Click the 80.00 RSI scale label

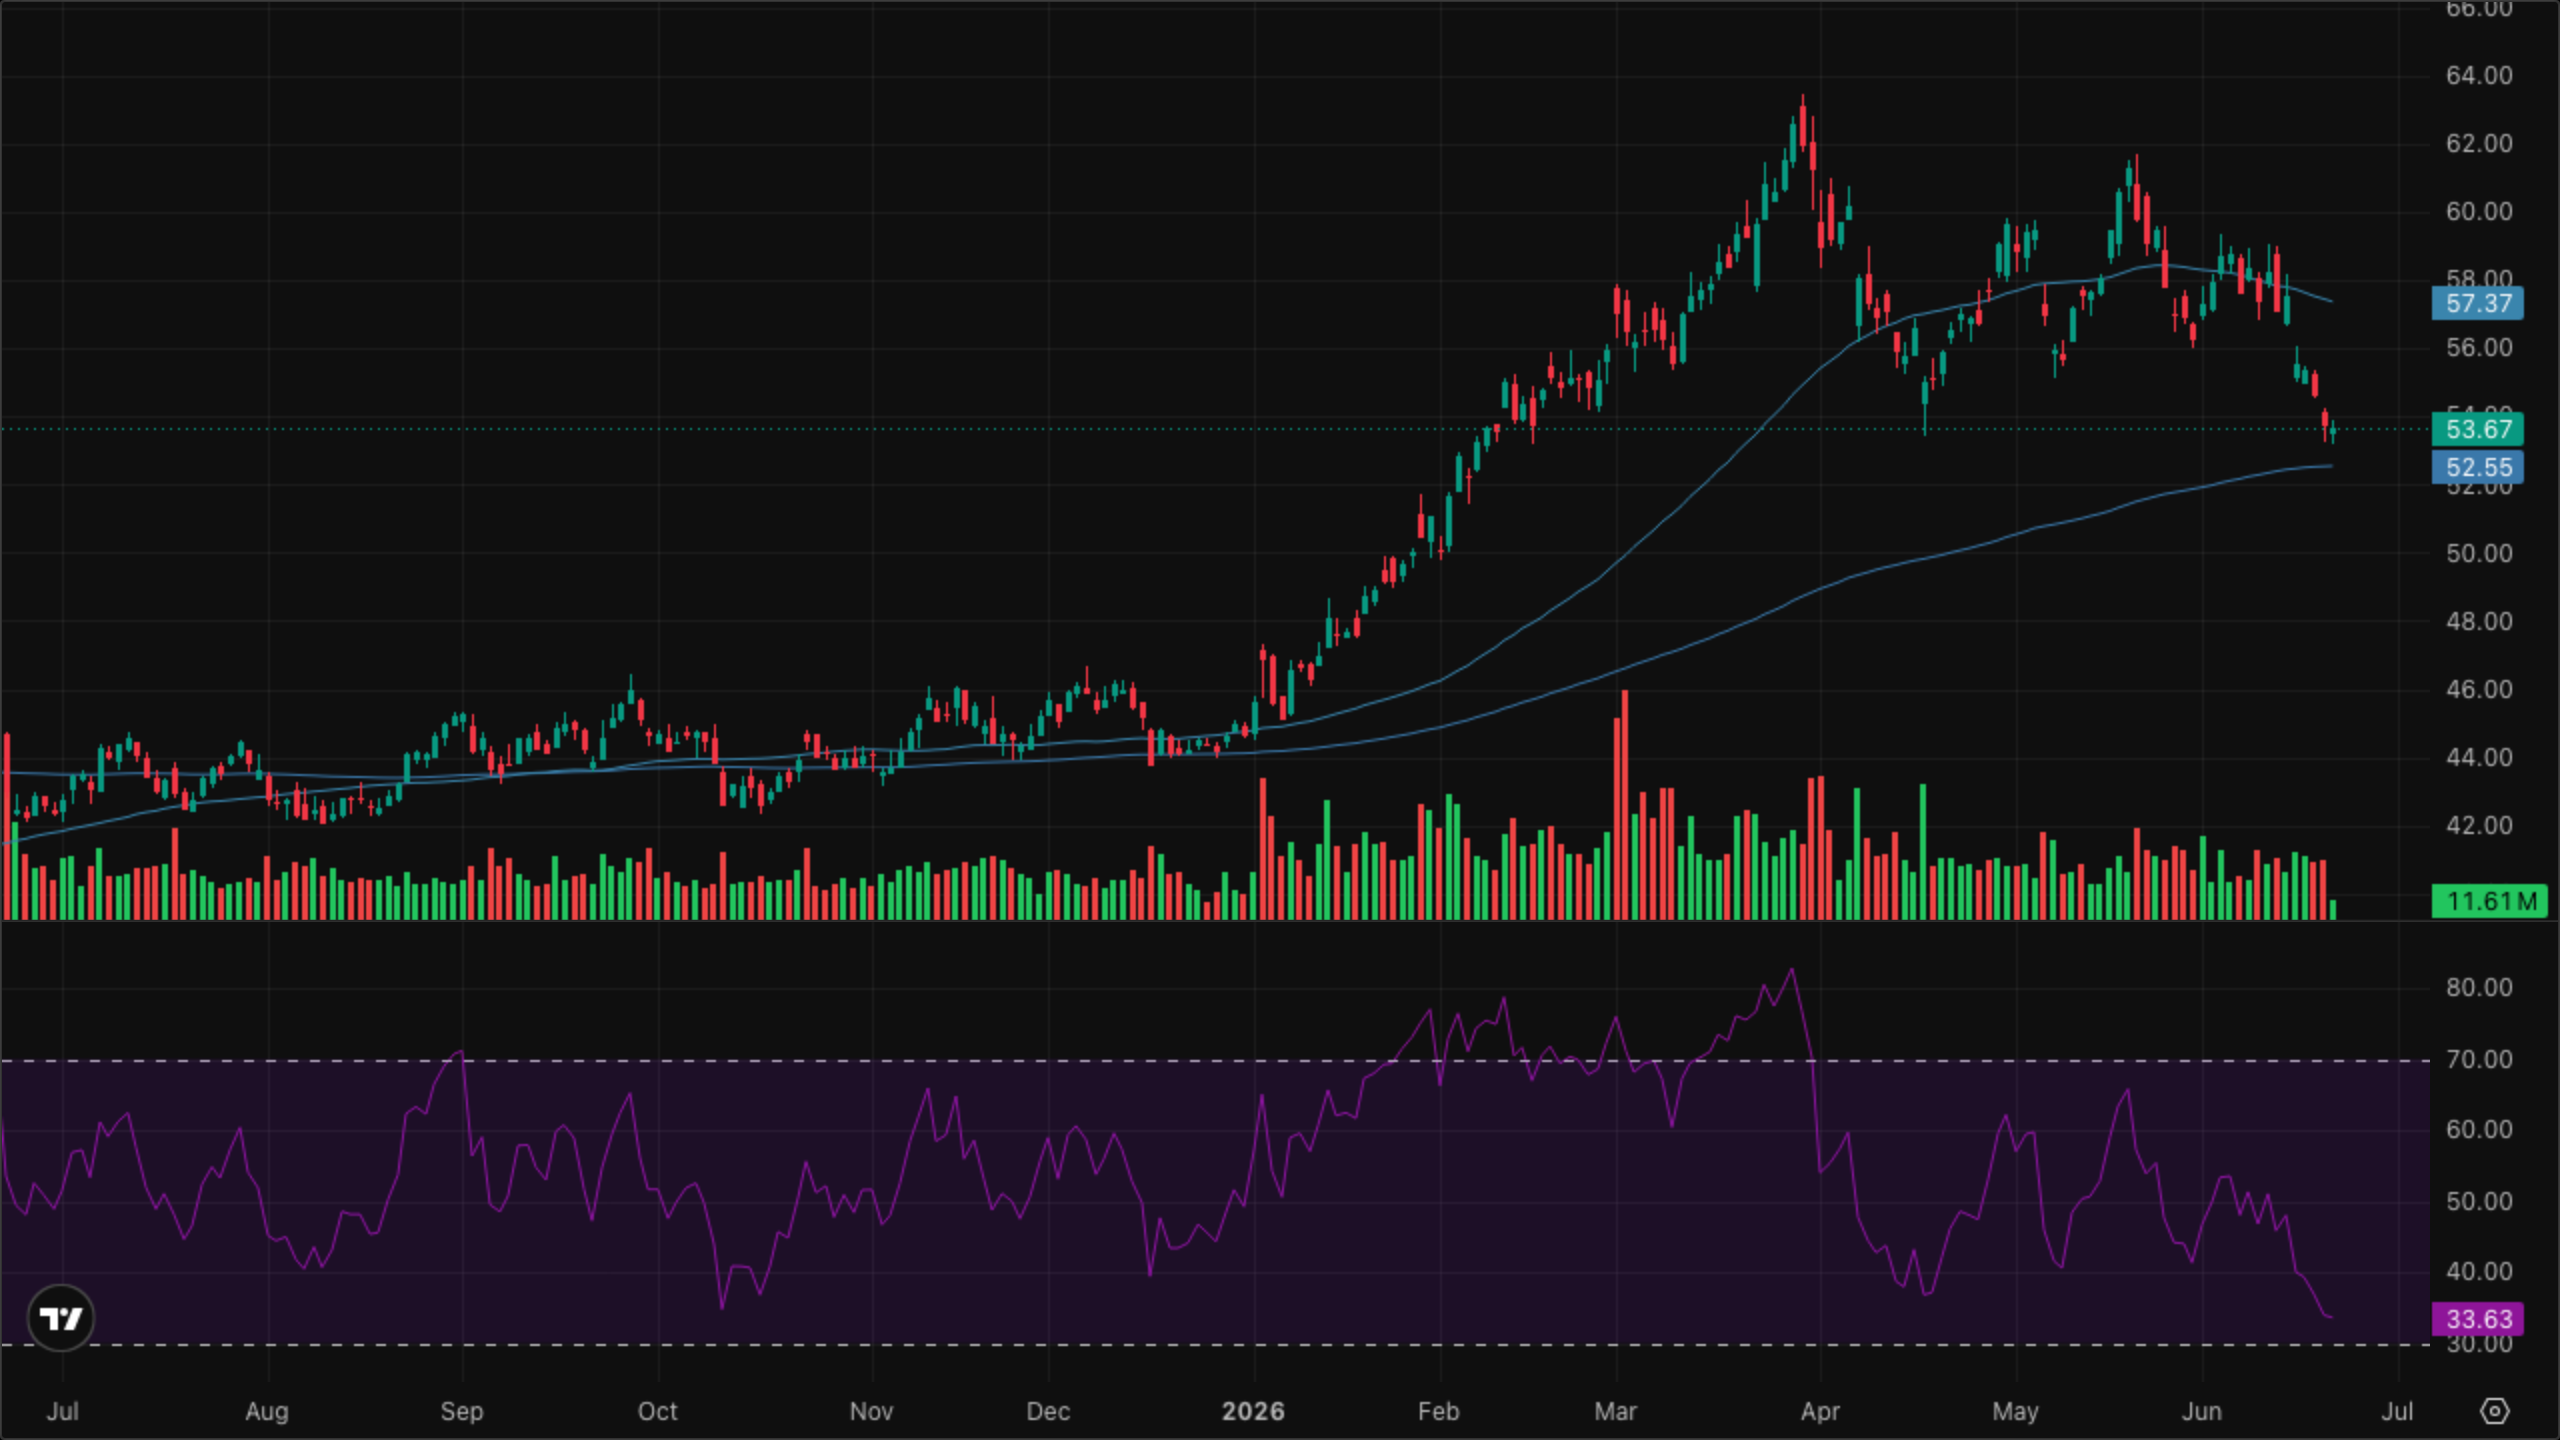pyautogui.click(x=2479, y=987)
